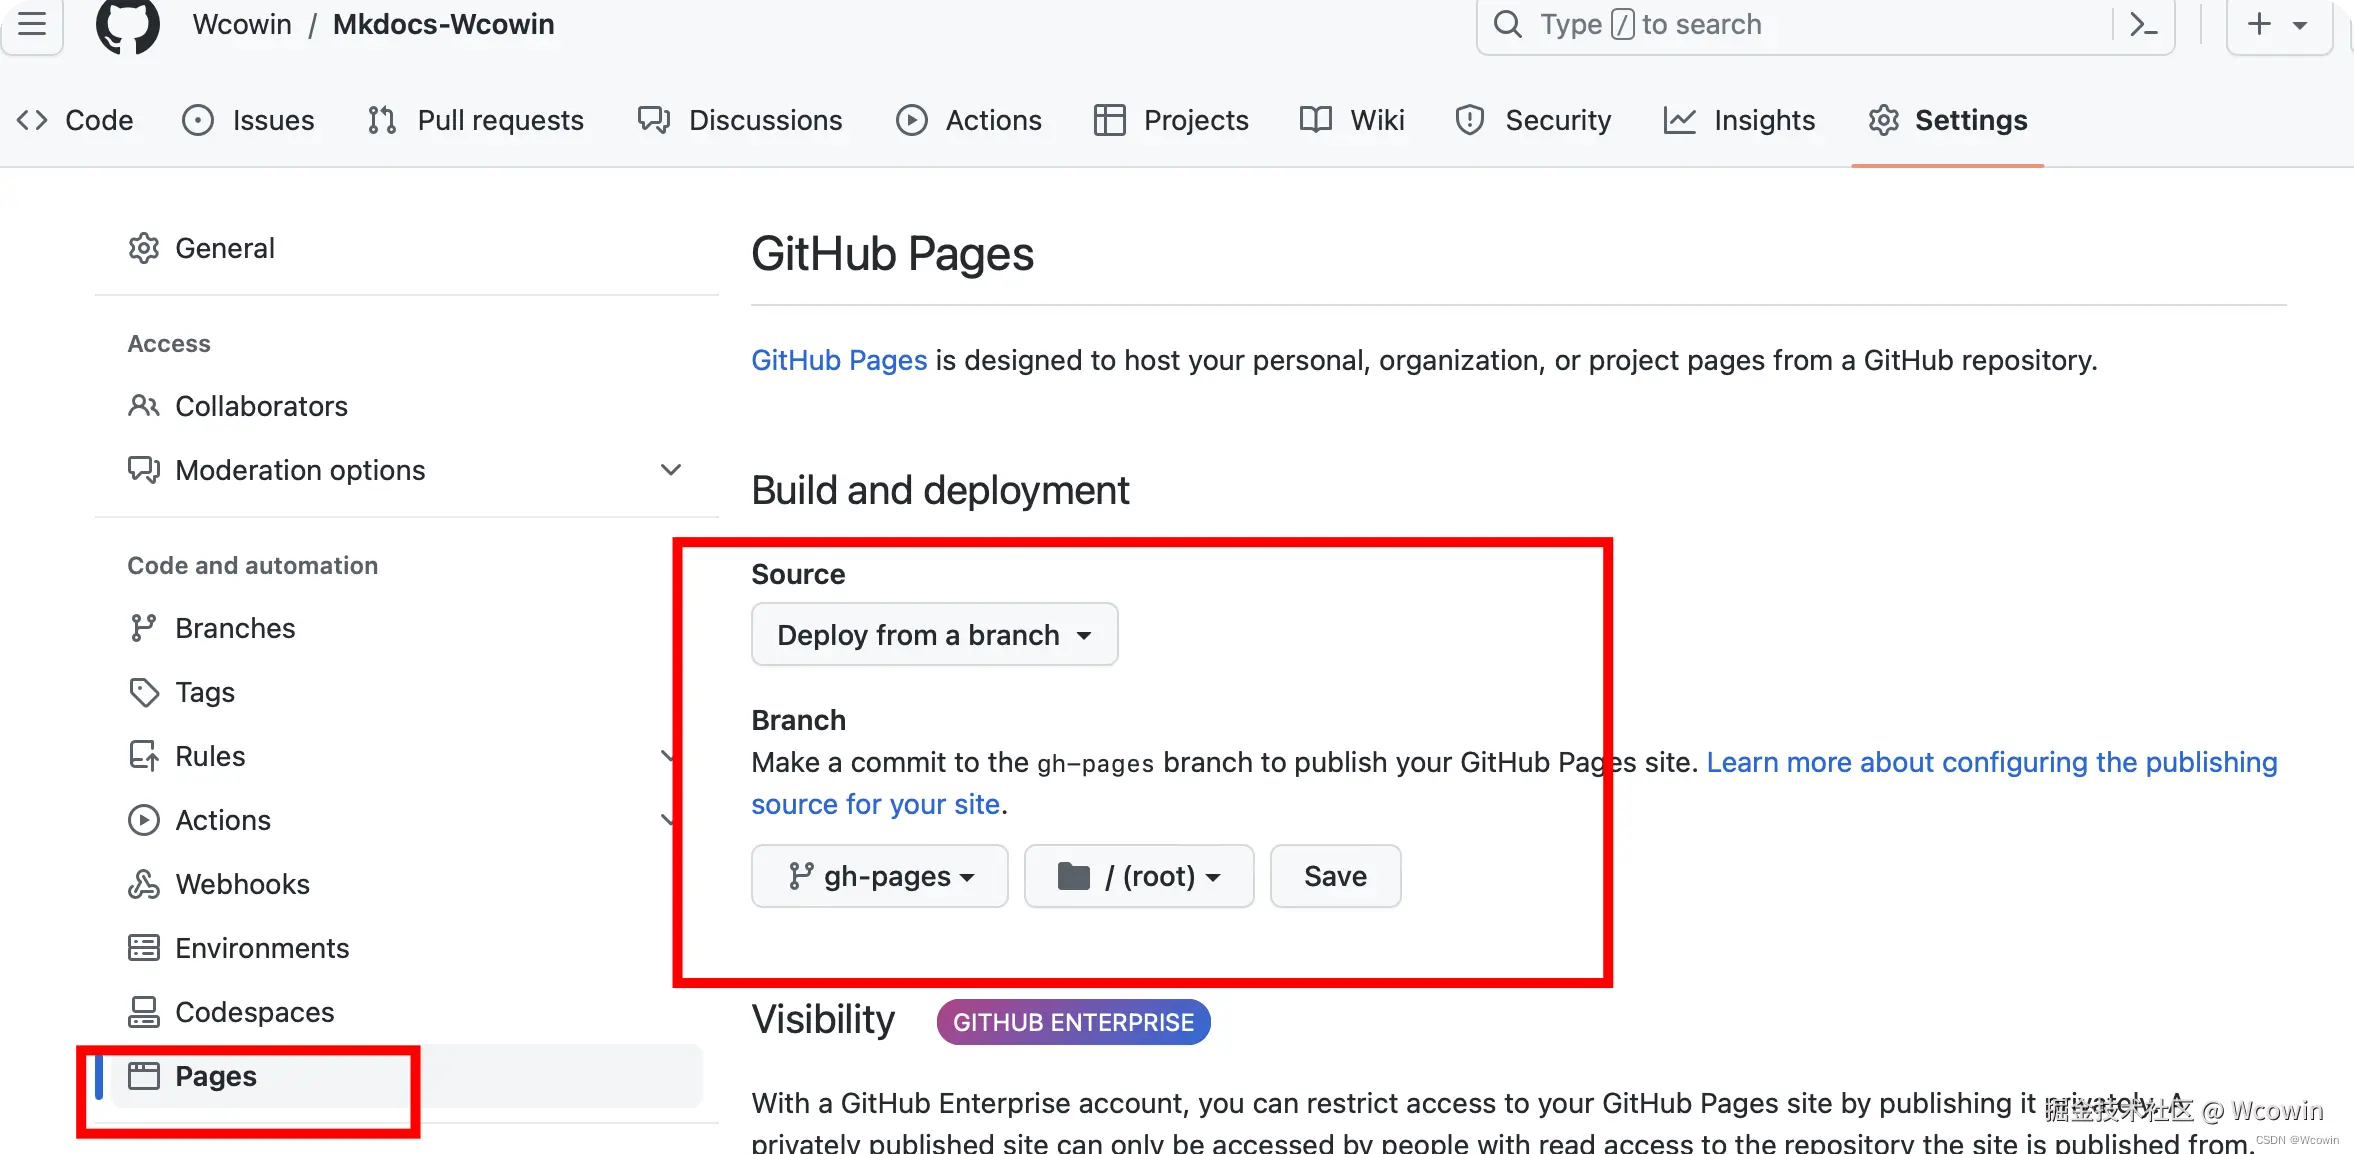Open the command palette terminal icon
2354x1154 pixels.
click(2144, 24)
